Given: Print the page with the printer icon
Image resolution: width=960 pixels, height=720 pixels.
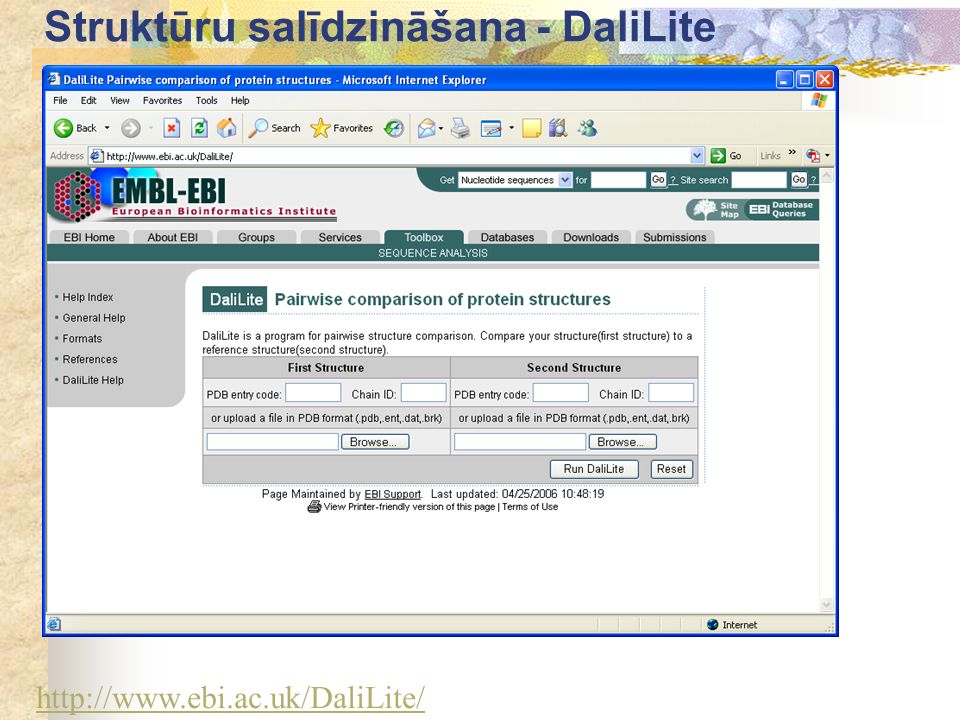Looking at the screenshot, I should coord(460,128).
